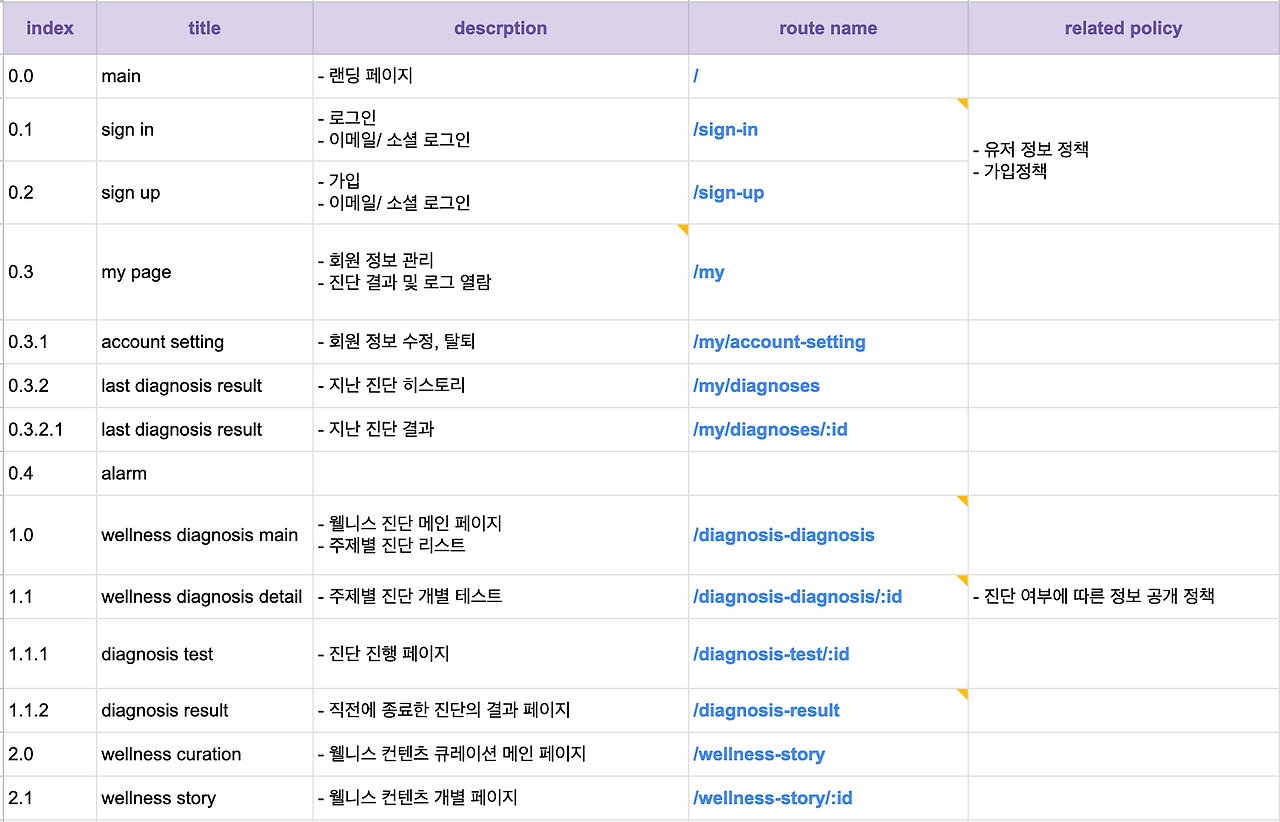Screen dimensions: 1280x822
Task: Select the 'related policy' column header
Action: [x=1122, y=27]
